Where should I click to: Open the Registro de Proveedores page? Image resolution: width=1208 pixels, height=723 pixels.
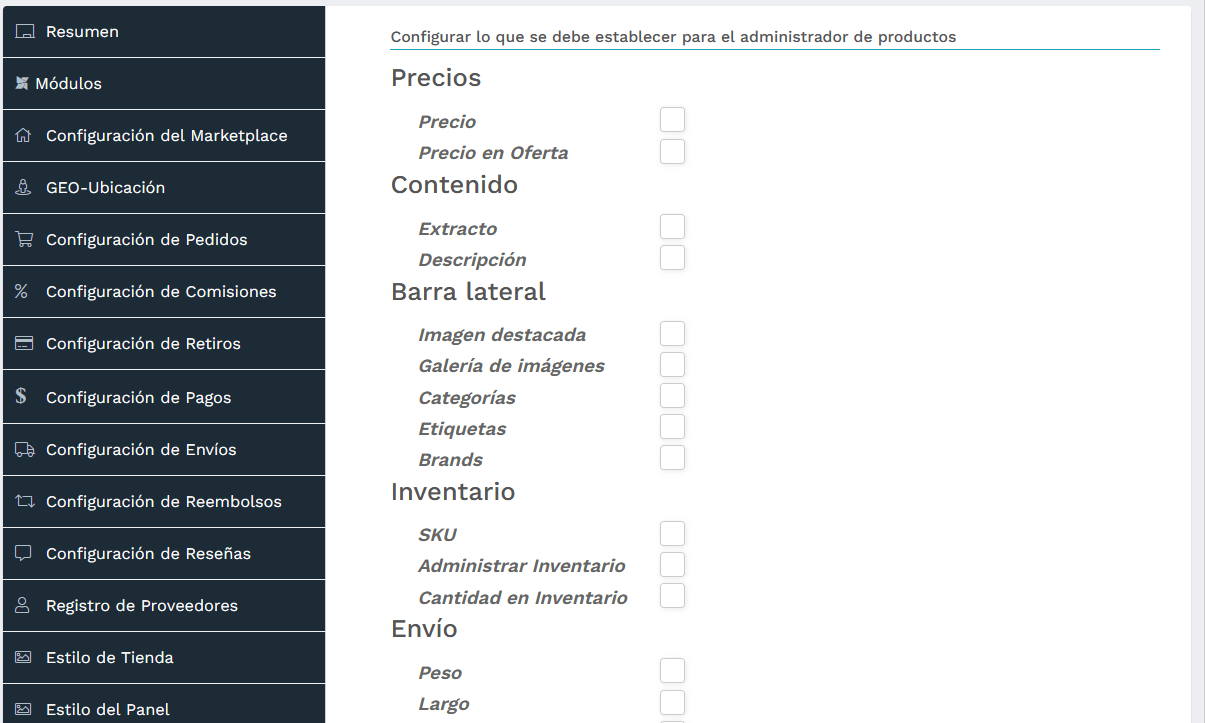(x=163, y=605)
